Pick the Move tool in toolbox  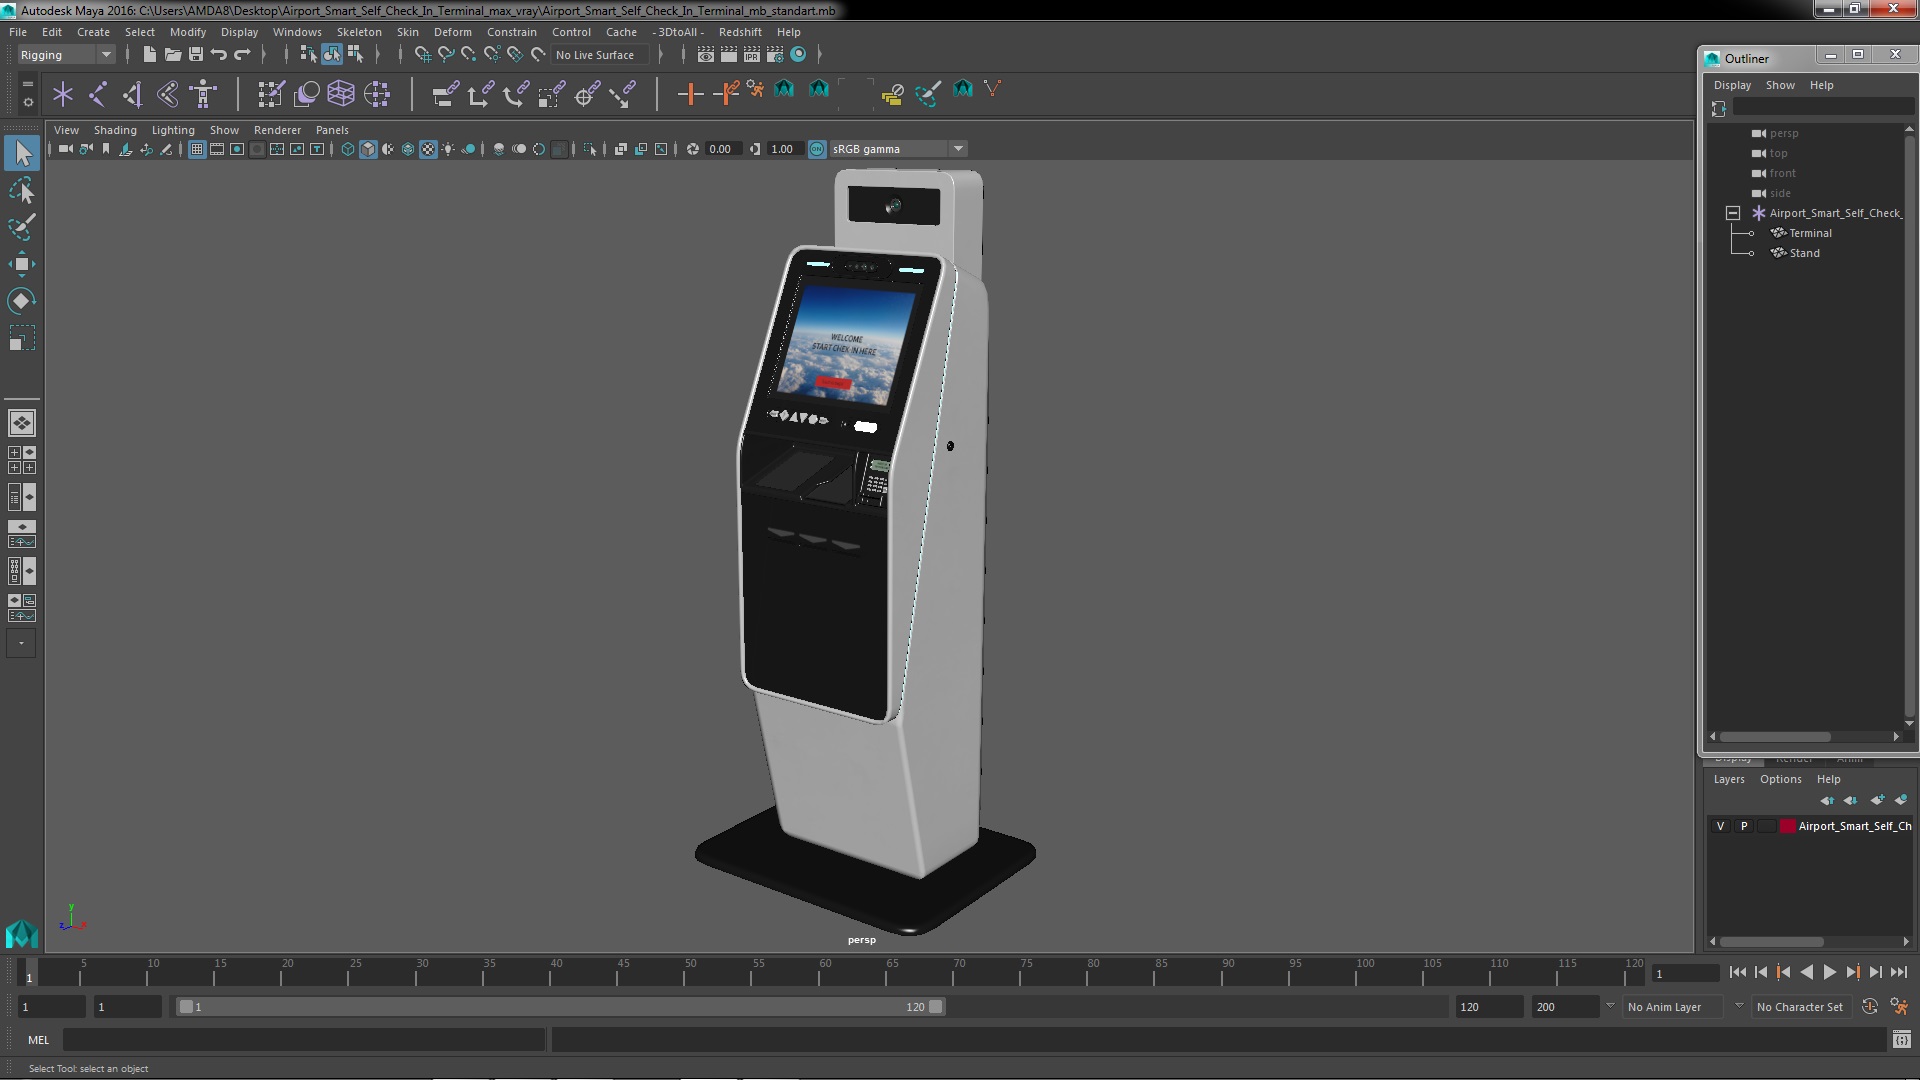coord(22,264)
